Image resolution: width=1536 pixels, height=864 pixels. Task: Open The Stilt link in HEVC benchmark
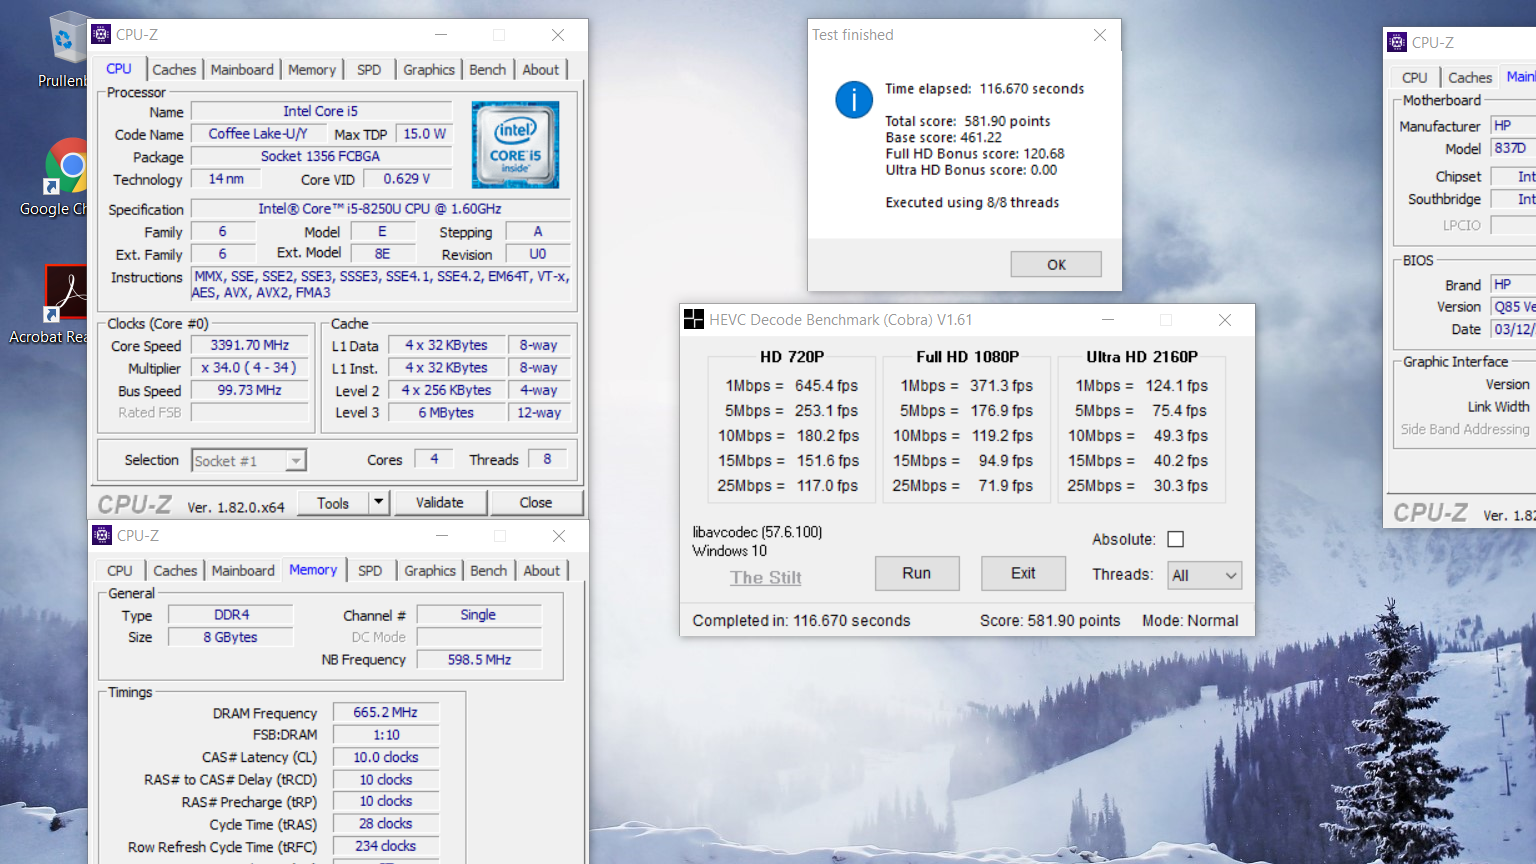tap(766, 577)
